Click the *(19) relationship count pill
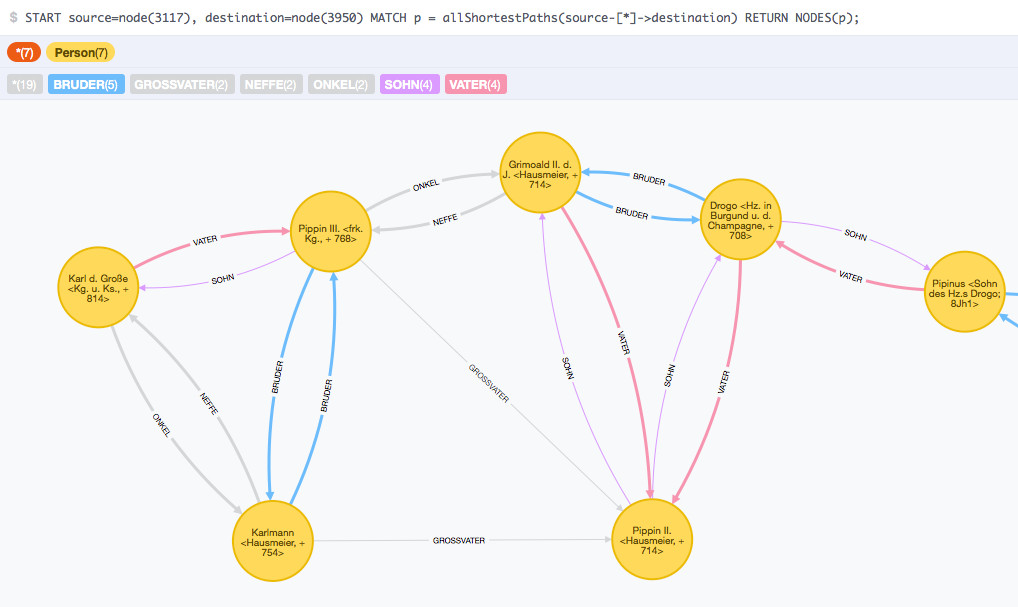 pos(24,85)
